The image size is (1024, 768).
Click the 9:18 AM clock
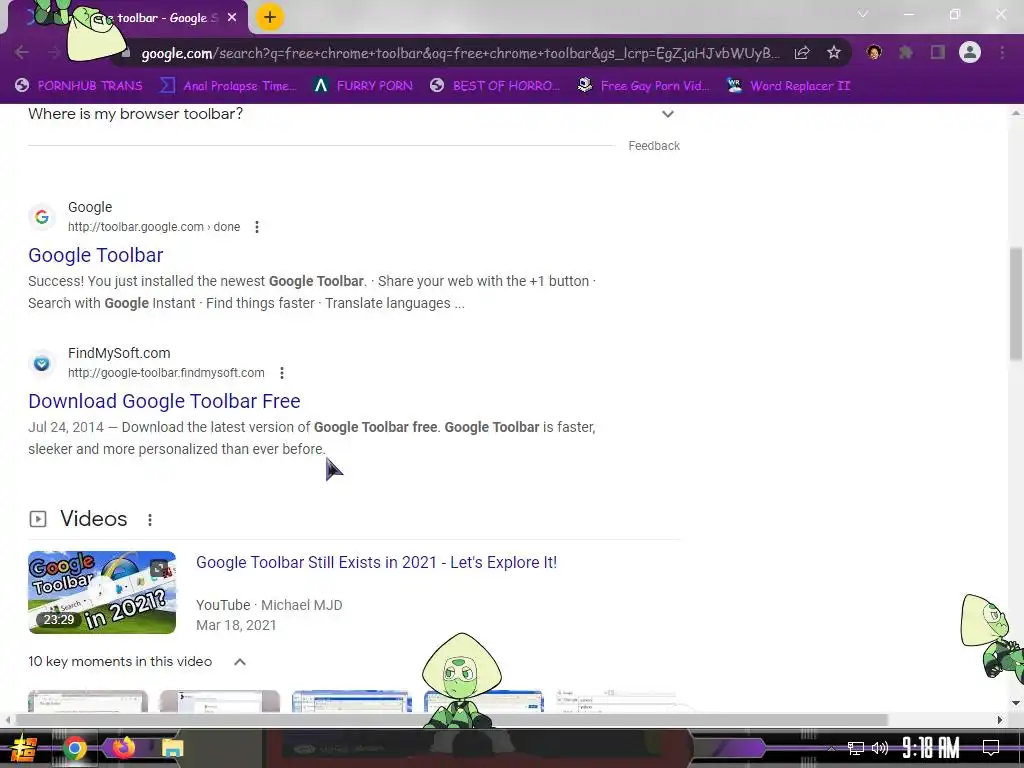931,747
